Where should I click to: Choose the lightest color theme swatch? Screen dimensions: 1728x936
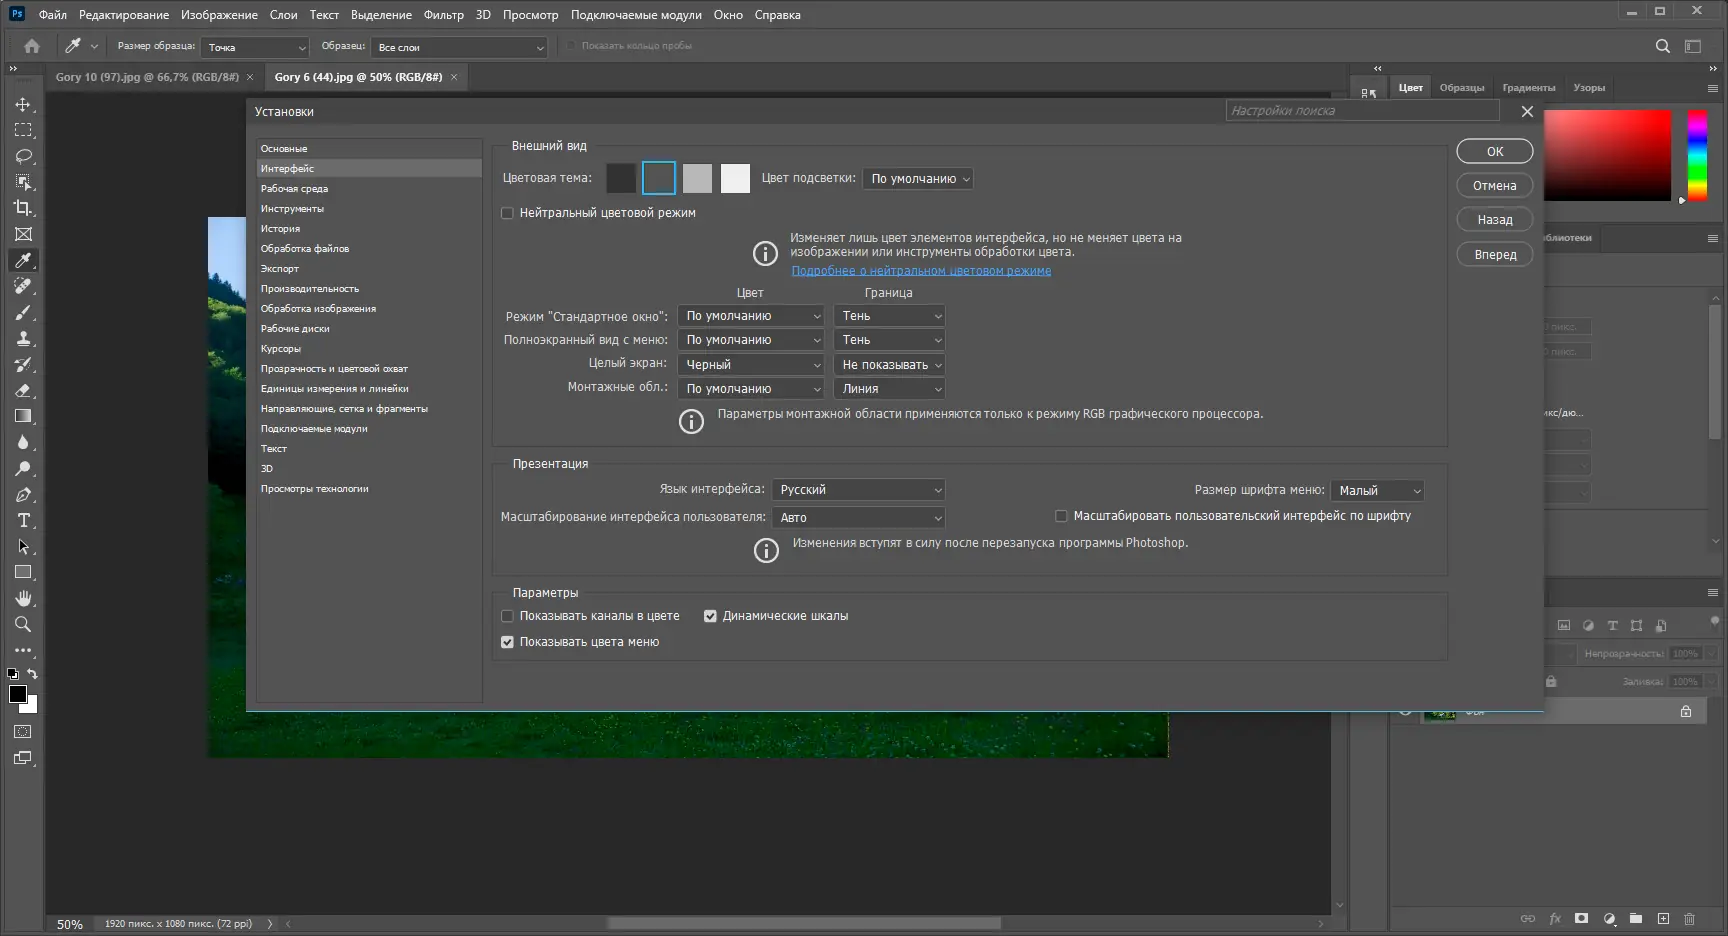(735, 178)
